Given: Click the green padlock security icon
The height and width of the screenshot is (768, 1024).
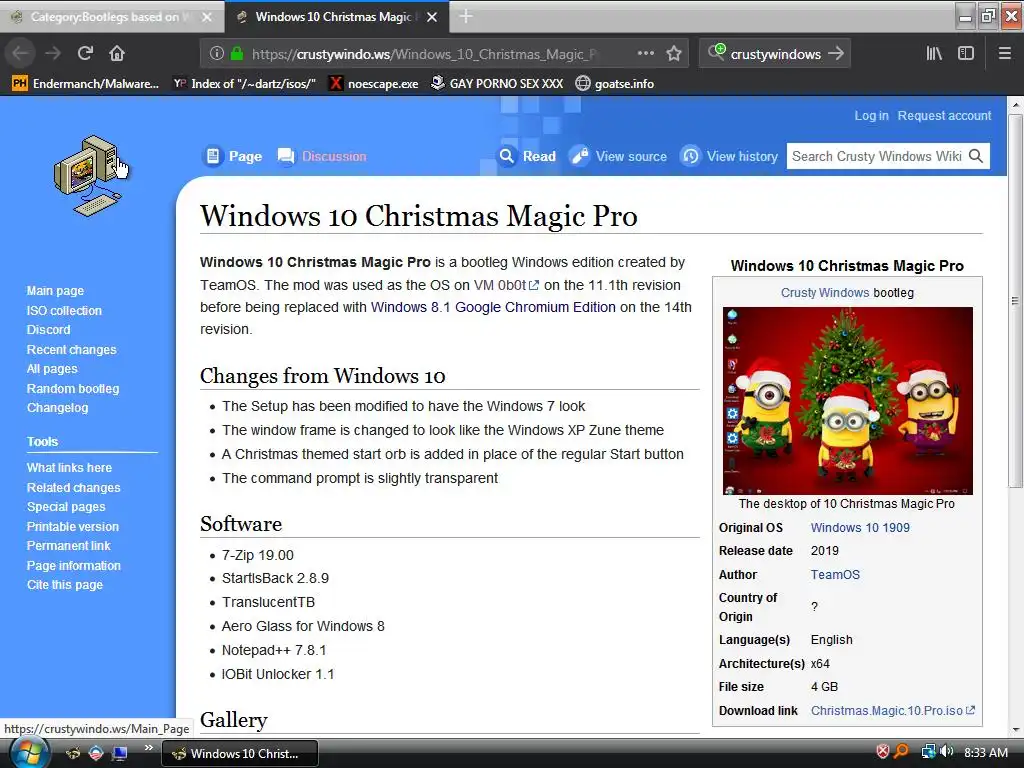Looking at the screenshot, I should tap(237, 54).
